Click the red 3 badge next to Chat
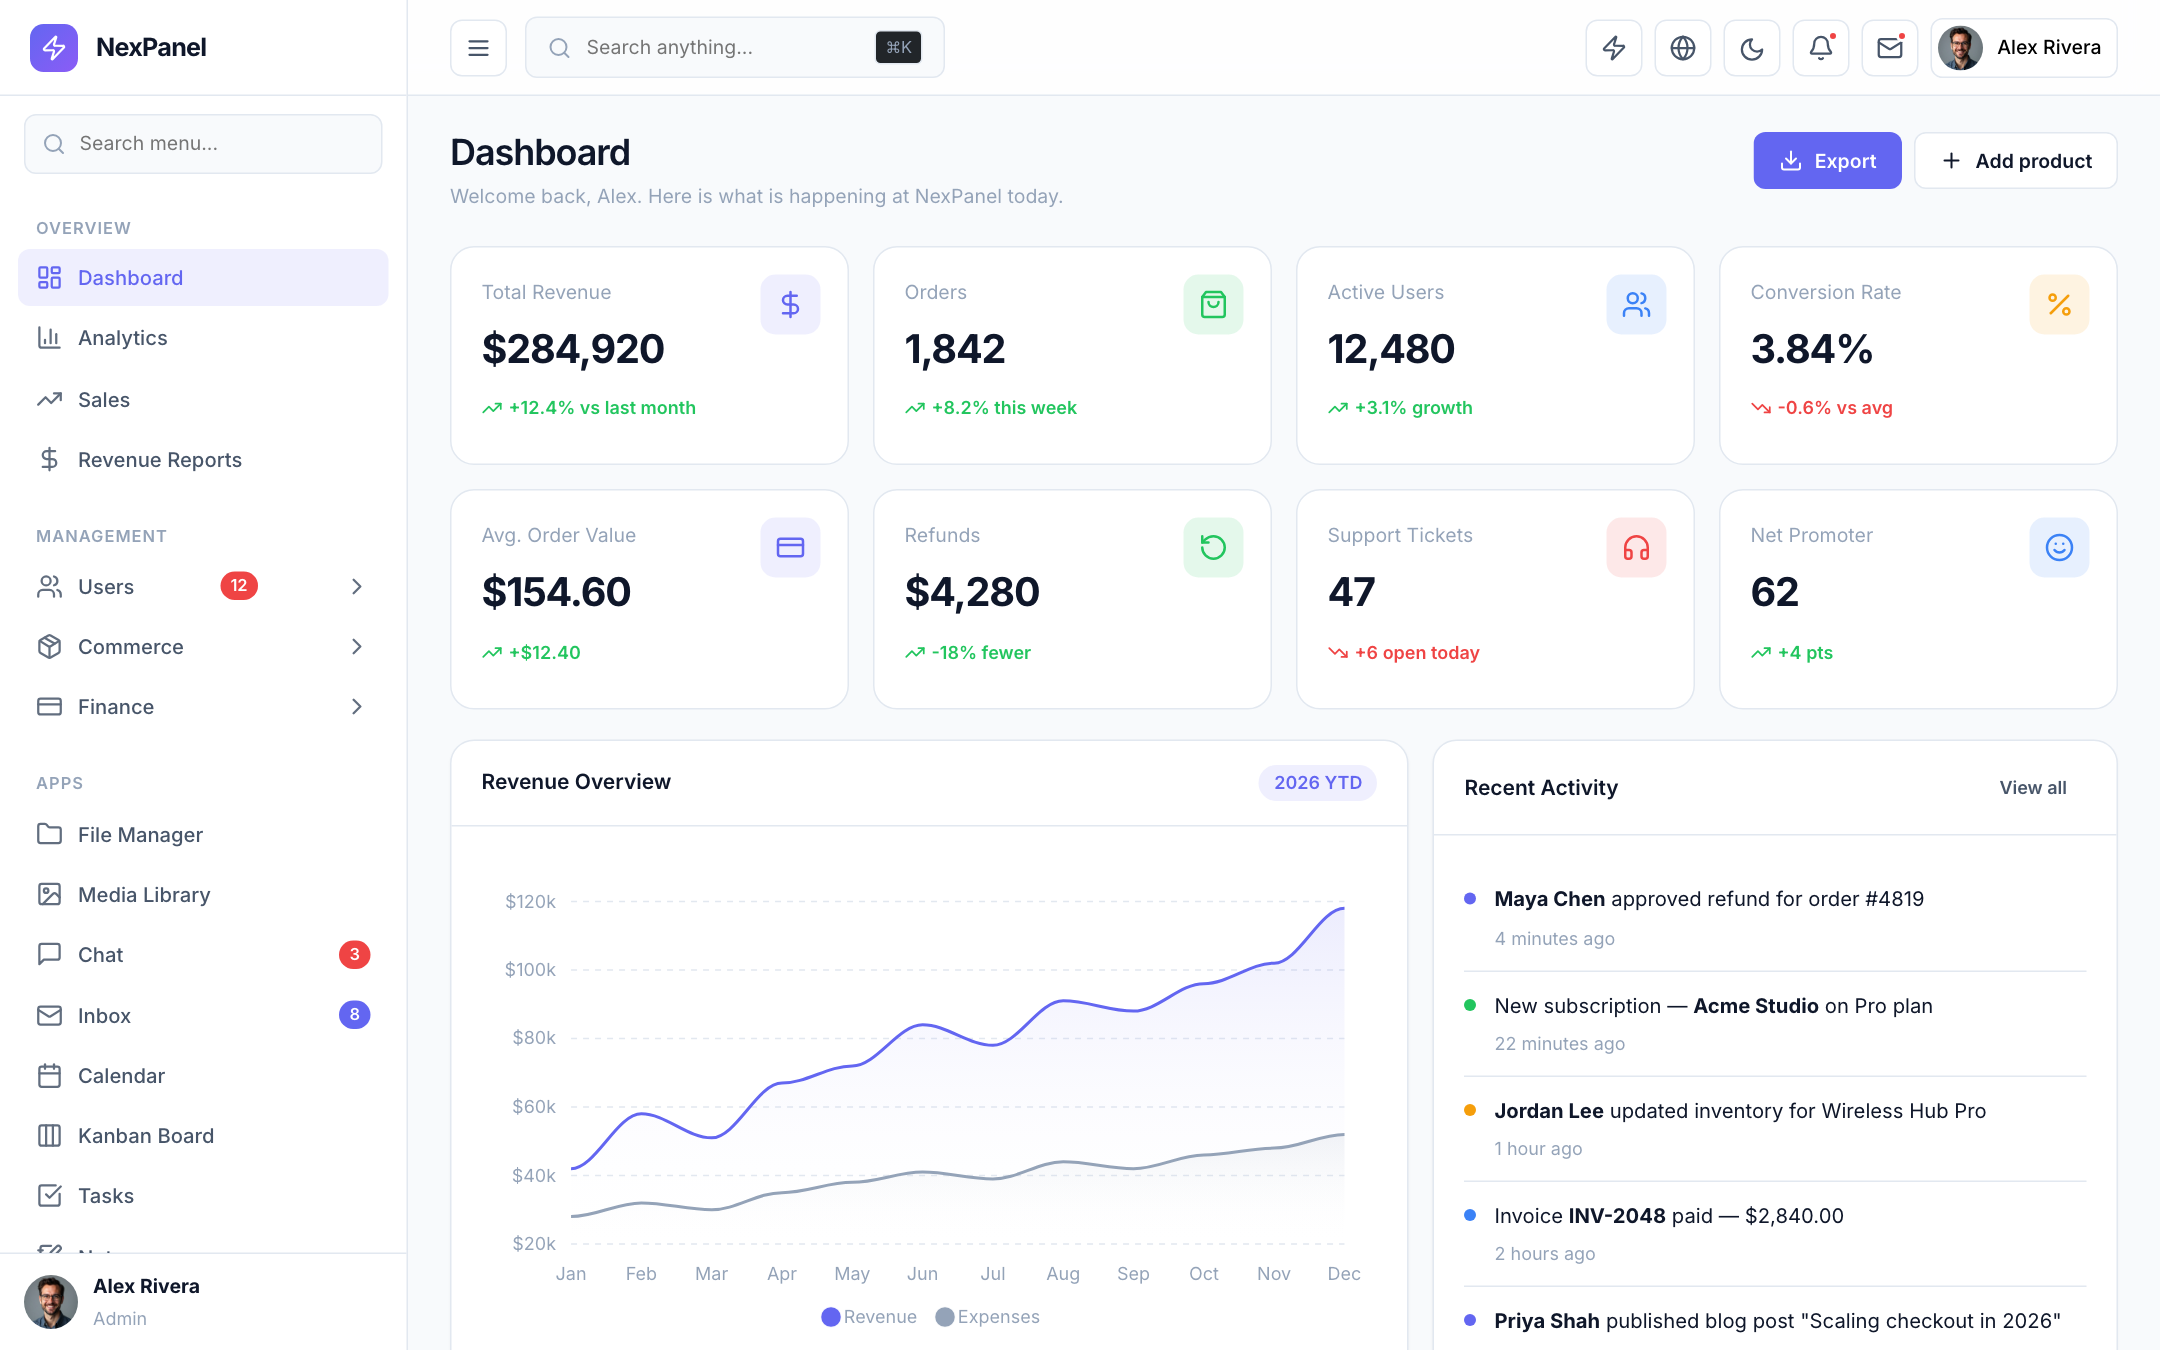Viewport: 2160px width, 1350px height. coord(354,954)
